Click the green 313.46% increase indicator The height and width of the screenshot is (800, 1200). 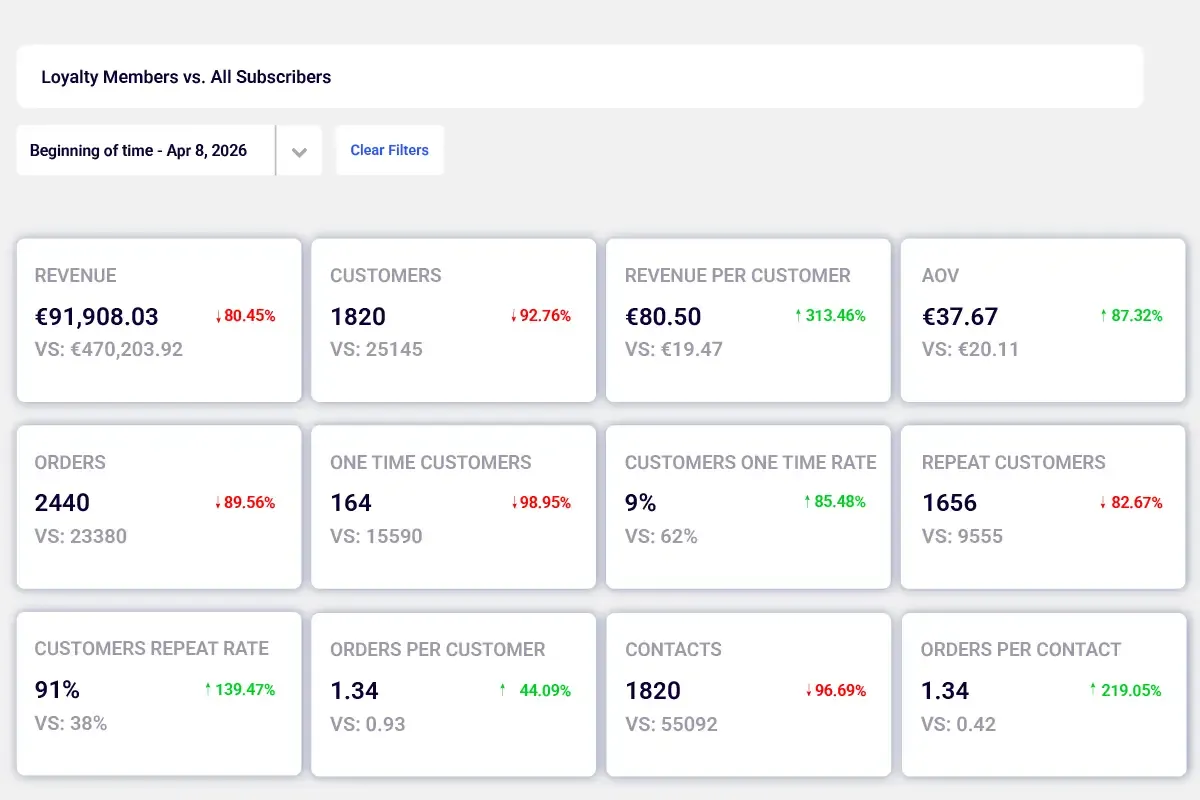coord(830,316)
